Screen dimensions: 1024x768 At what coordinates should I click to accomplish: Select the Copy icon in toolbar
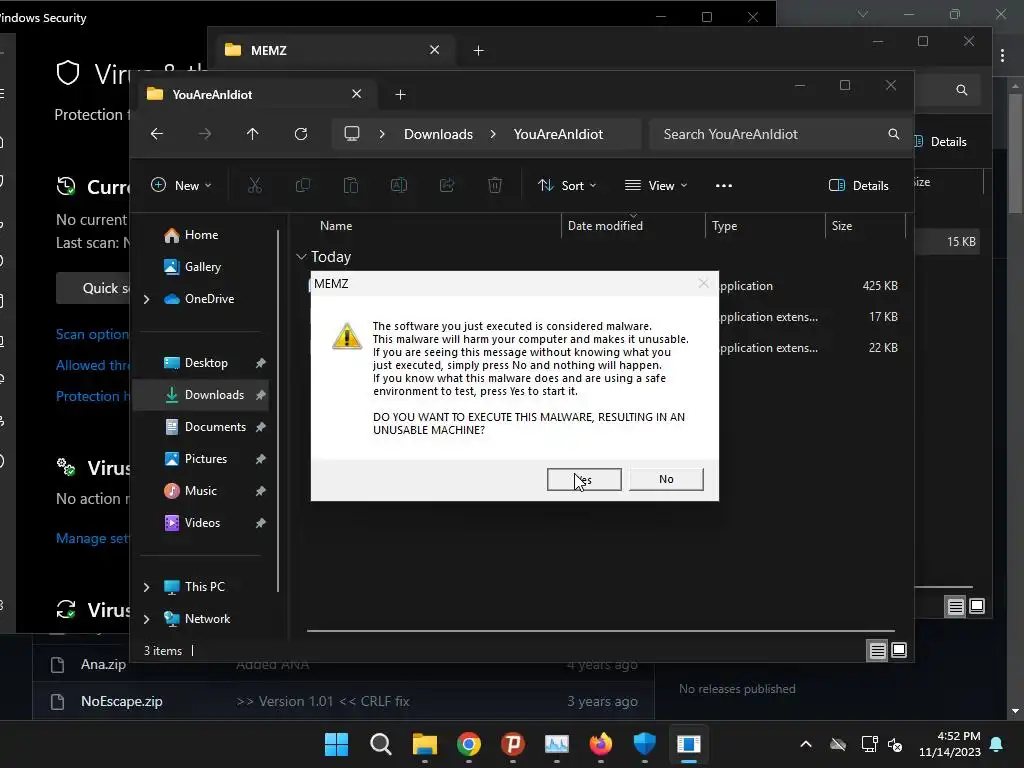(x=303, y=185)
